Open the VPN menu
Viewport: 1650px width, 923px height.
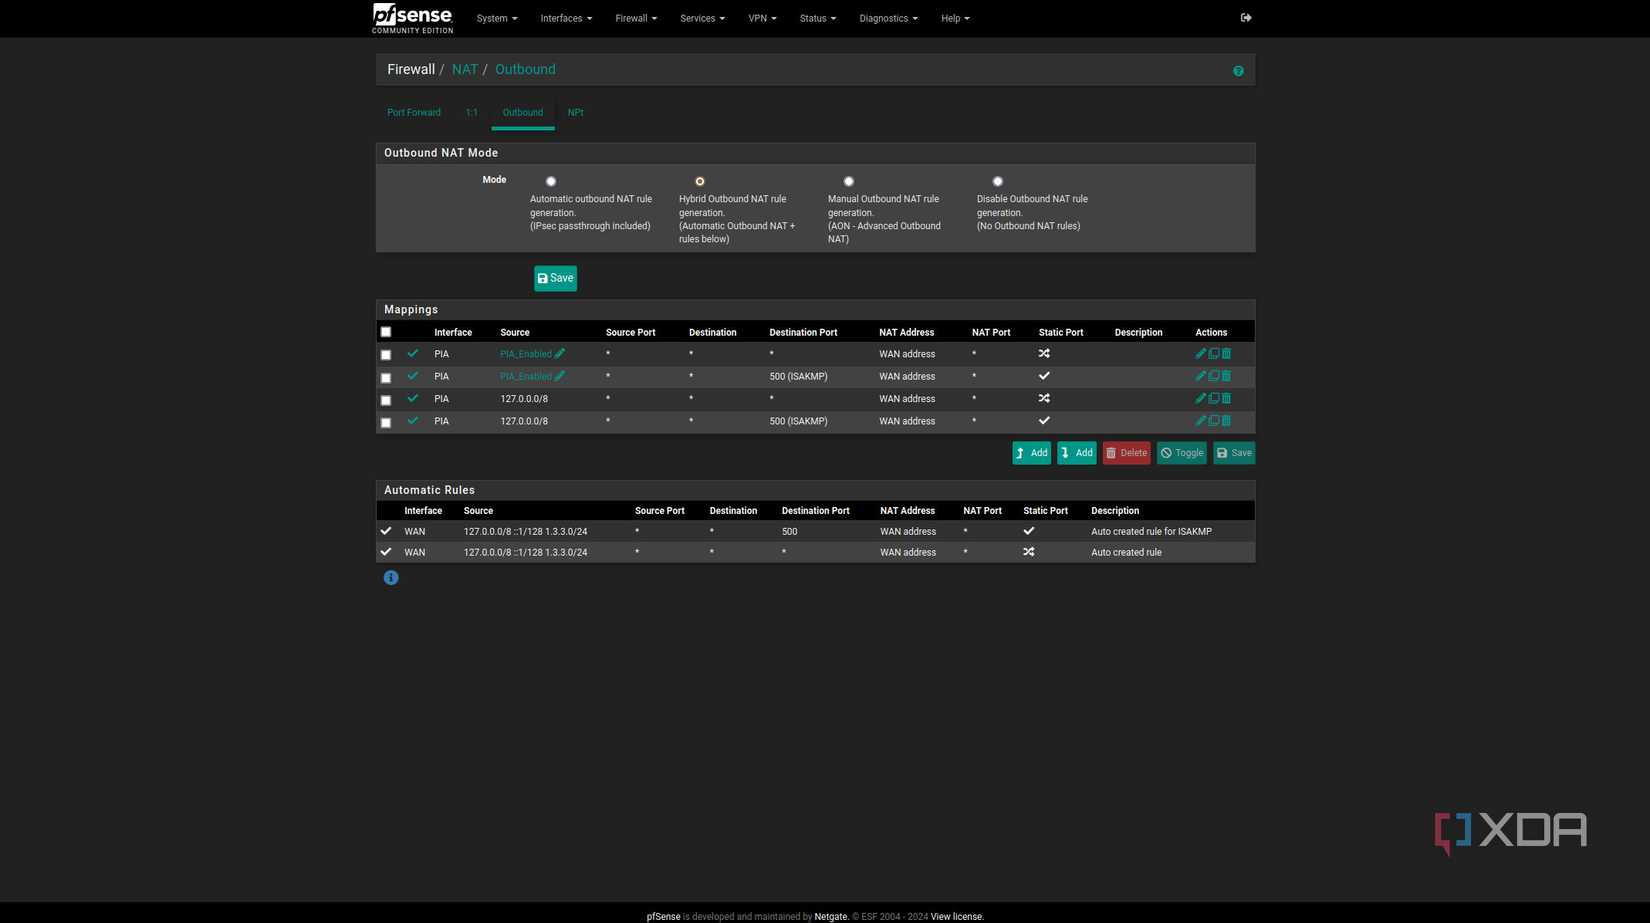[761, 18]
